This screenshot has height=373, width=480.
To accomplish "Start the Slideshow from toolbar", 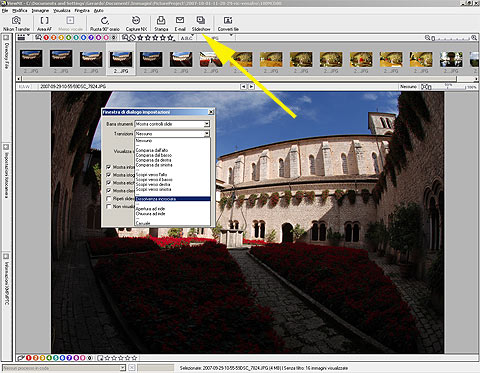I will [x=201, y=24].
